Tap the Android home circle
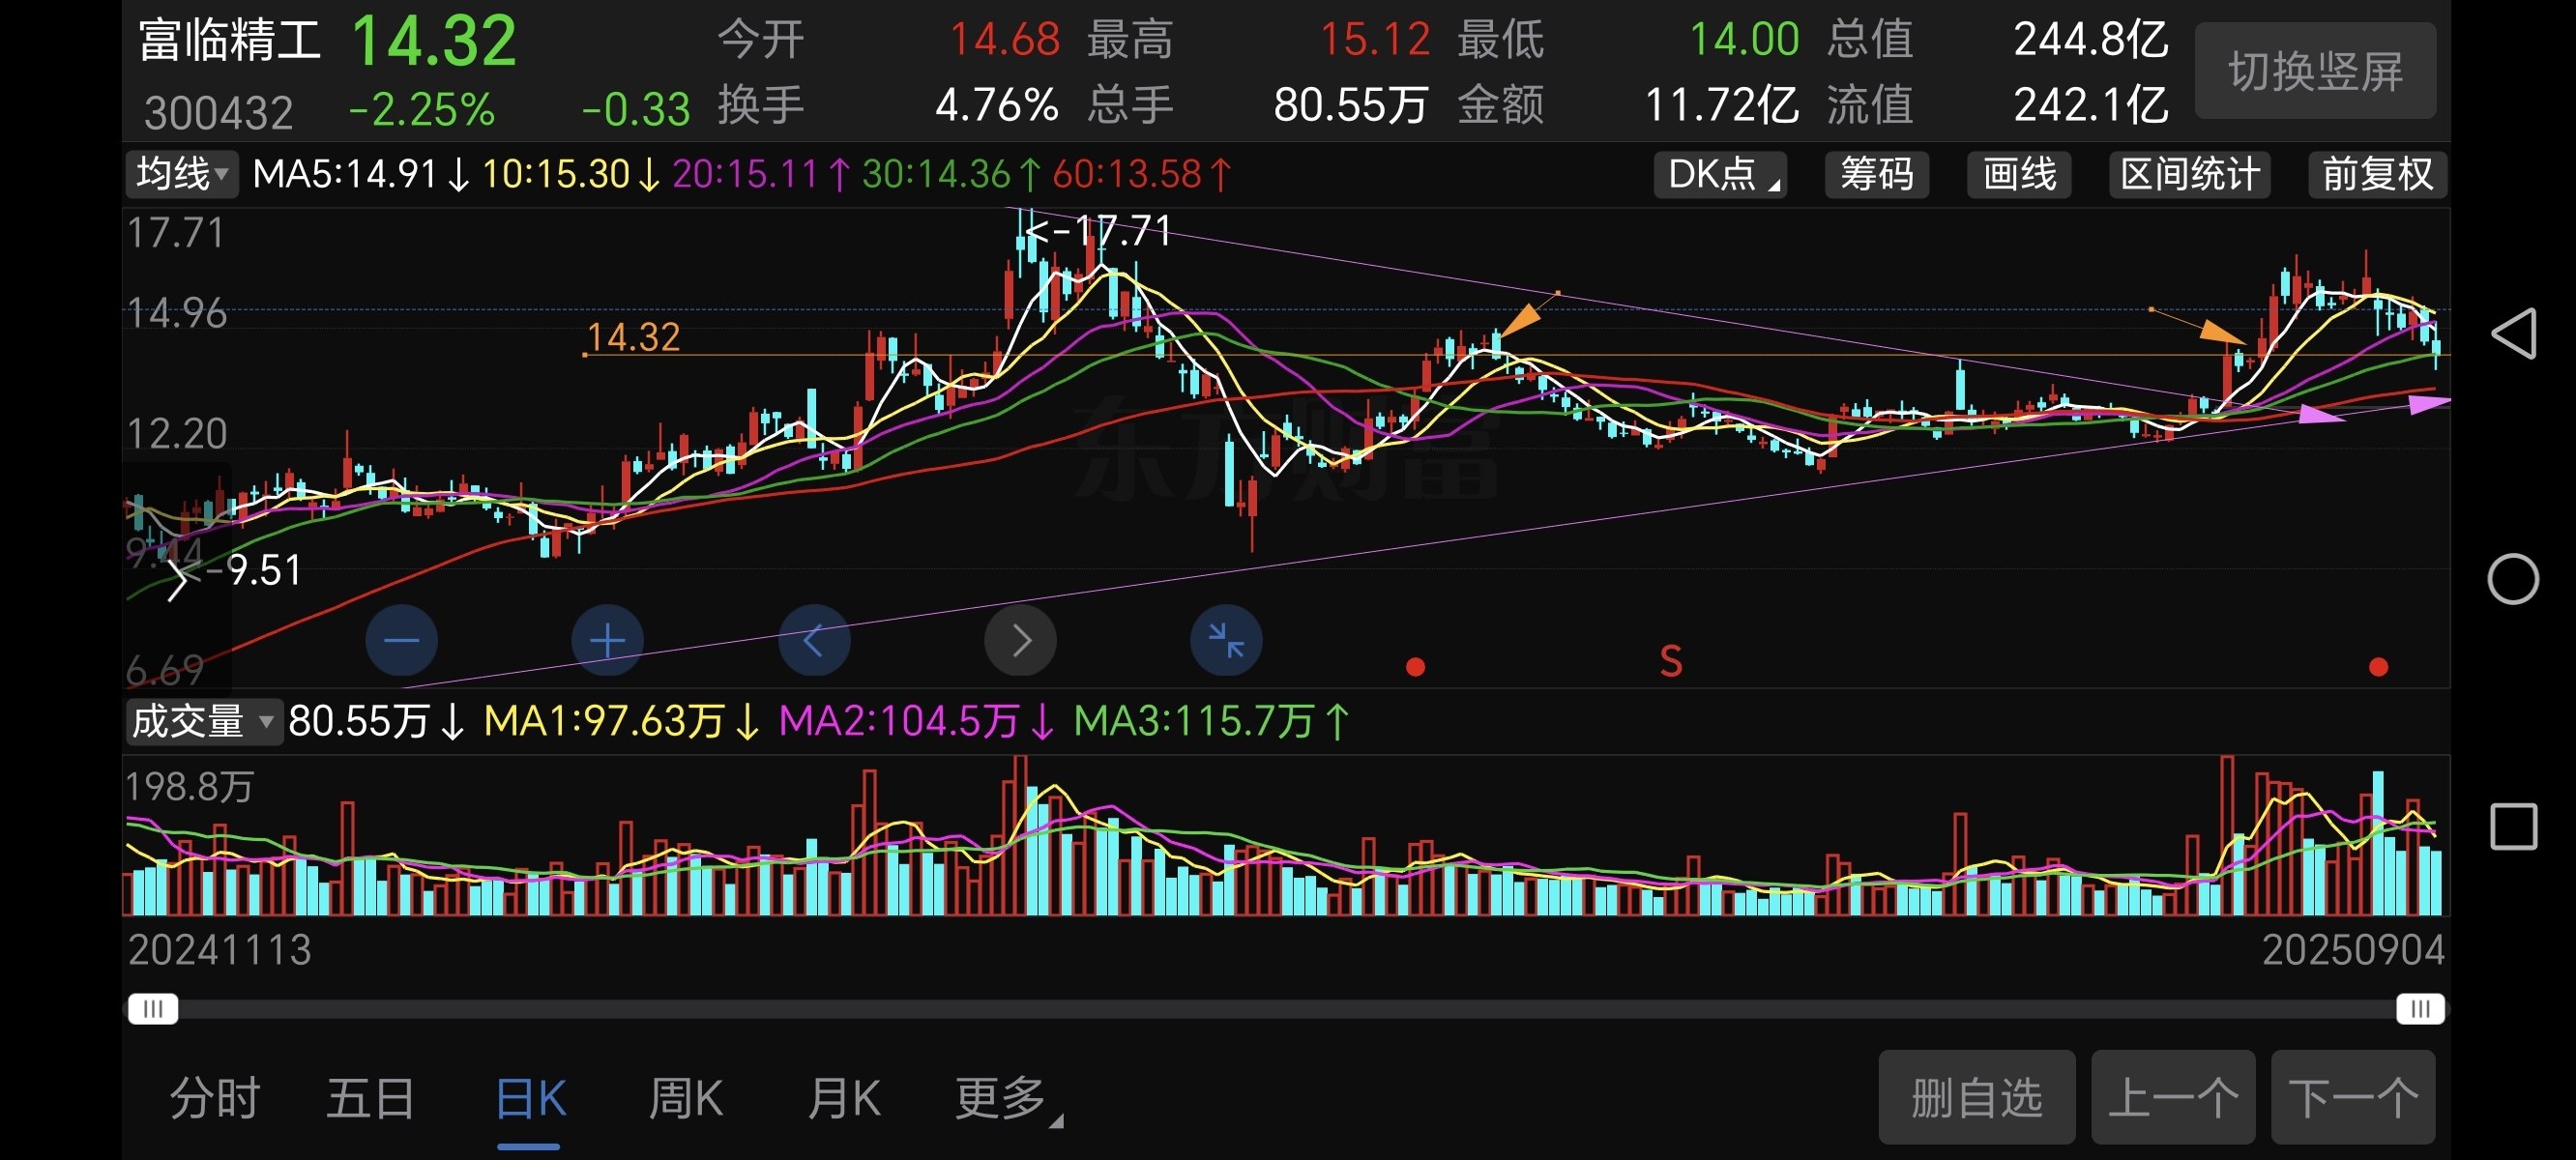Screen dimensions: 2576x1160 [x=2513, y=579]
